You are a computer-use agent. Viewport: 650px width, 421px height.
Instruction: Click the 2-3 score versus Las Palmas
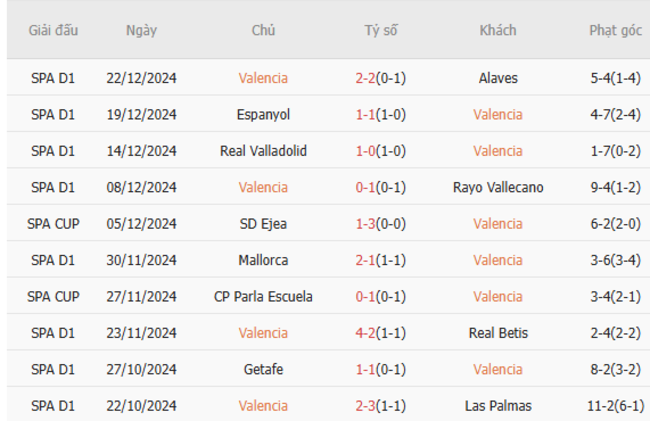365,406
